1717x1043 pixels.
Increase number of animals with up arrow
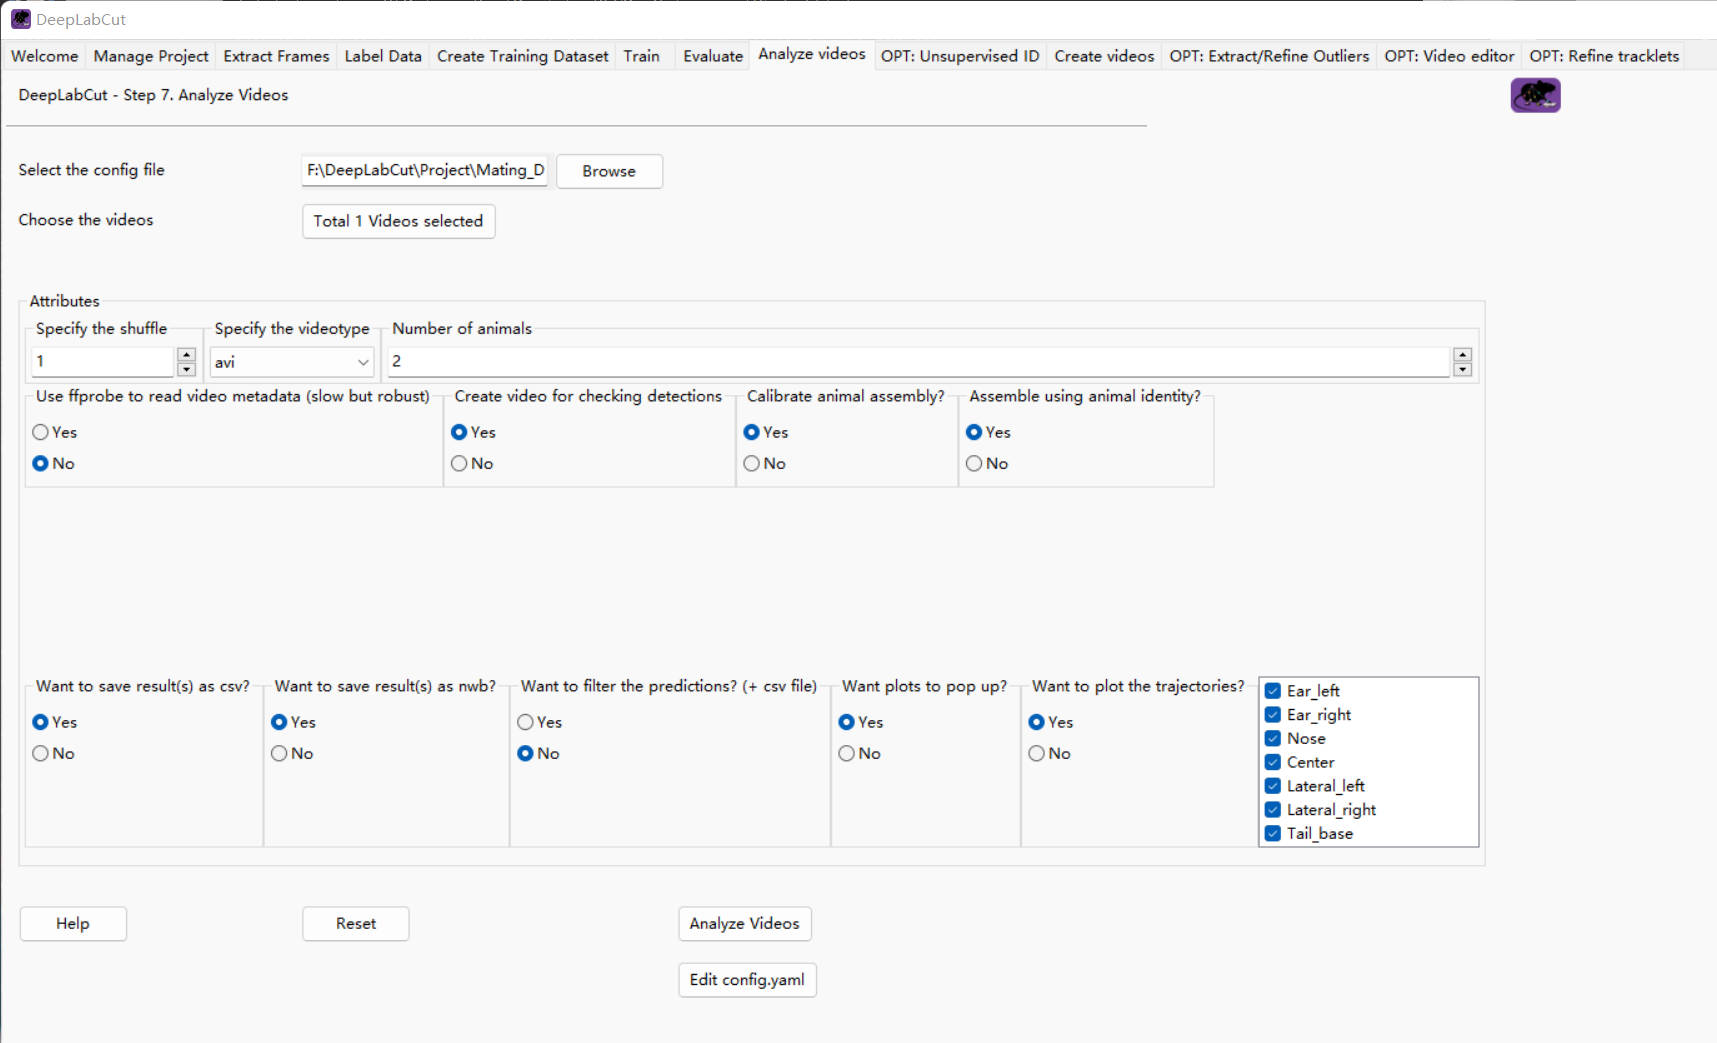pos(1462,354)
